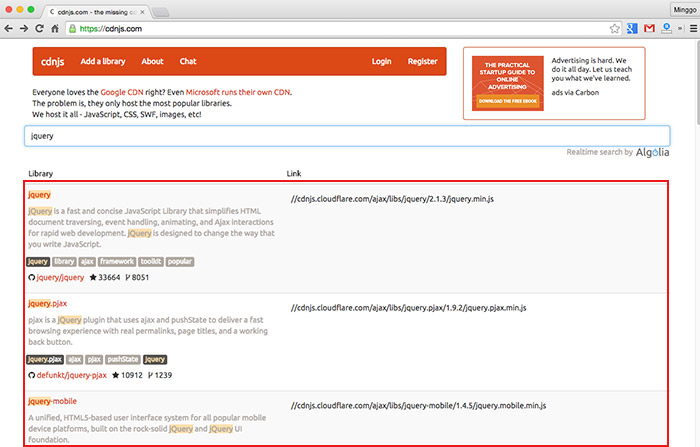
Task: Click the fork icon next to 8051
Action: click(x=128, y=277)
